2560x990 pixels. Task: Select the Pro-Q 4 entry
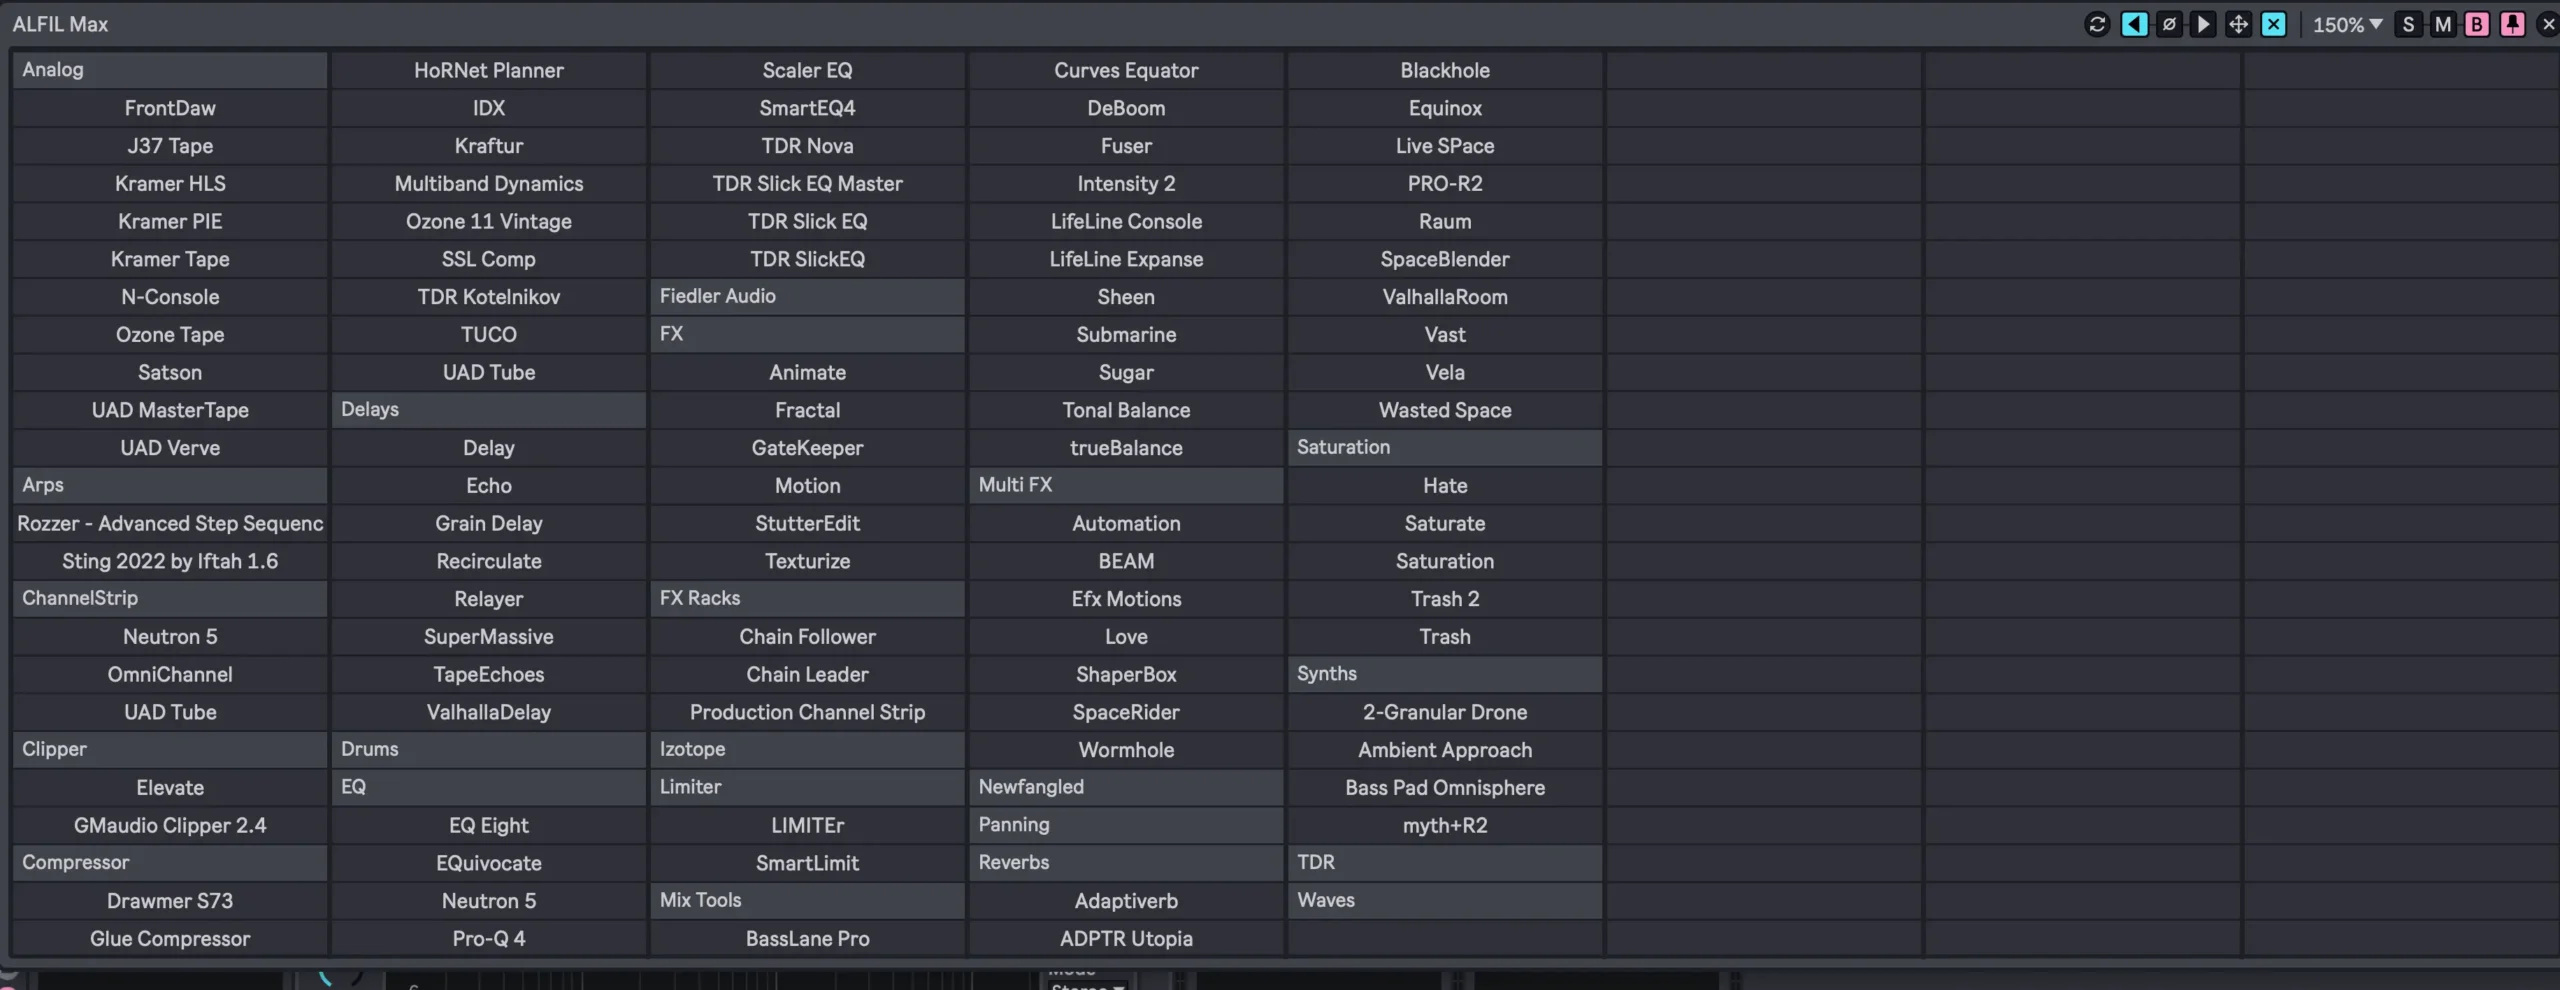[x=488, y=938]
